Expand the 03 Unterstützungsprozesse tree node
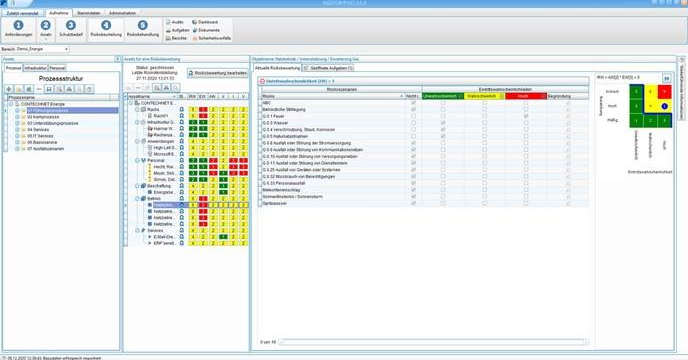This screenshot has height=360, width=688. tap(17, 123)
